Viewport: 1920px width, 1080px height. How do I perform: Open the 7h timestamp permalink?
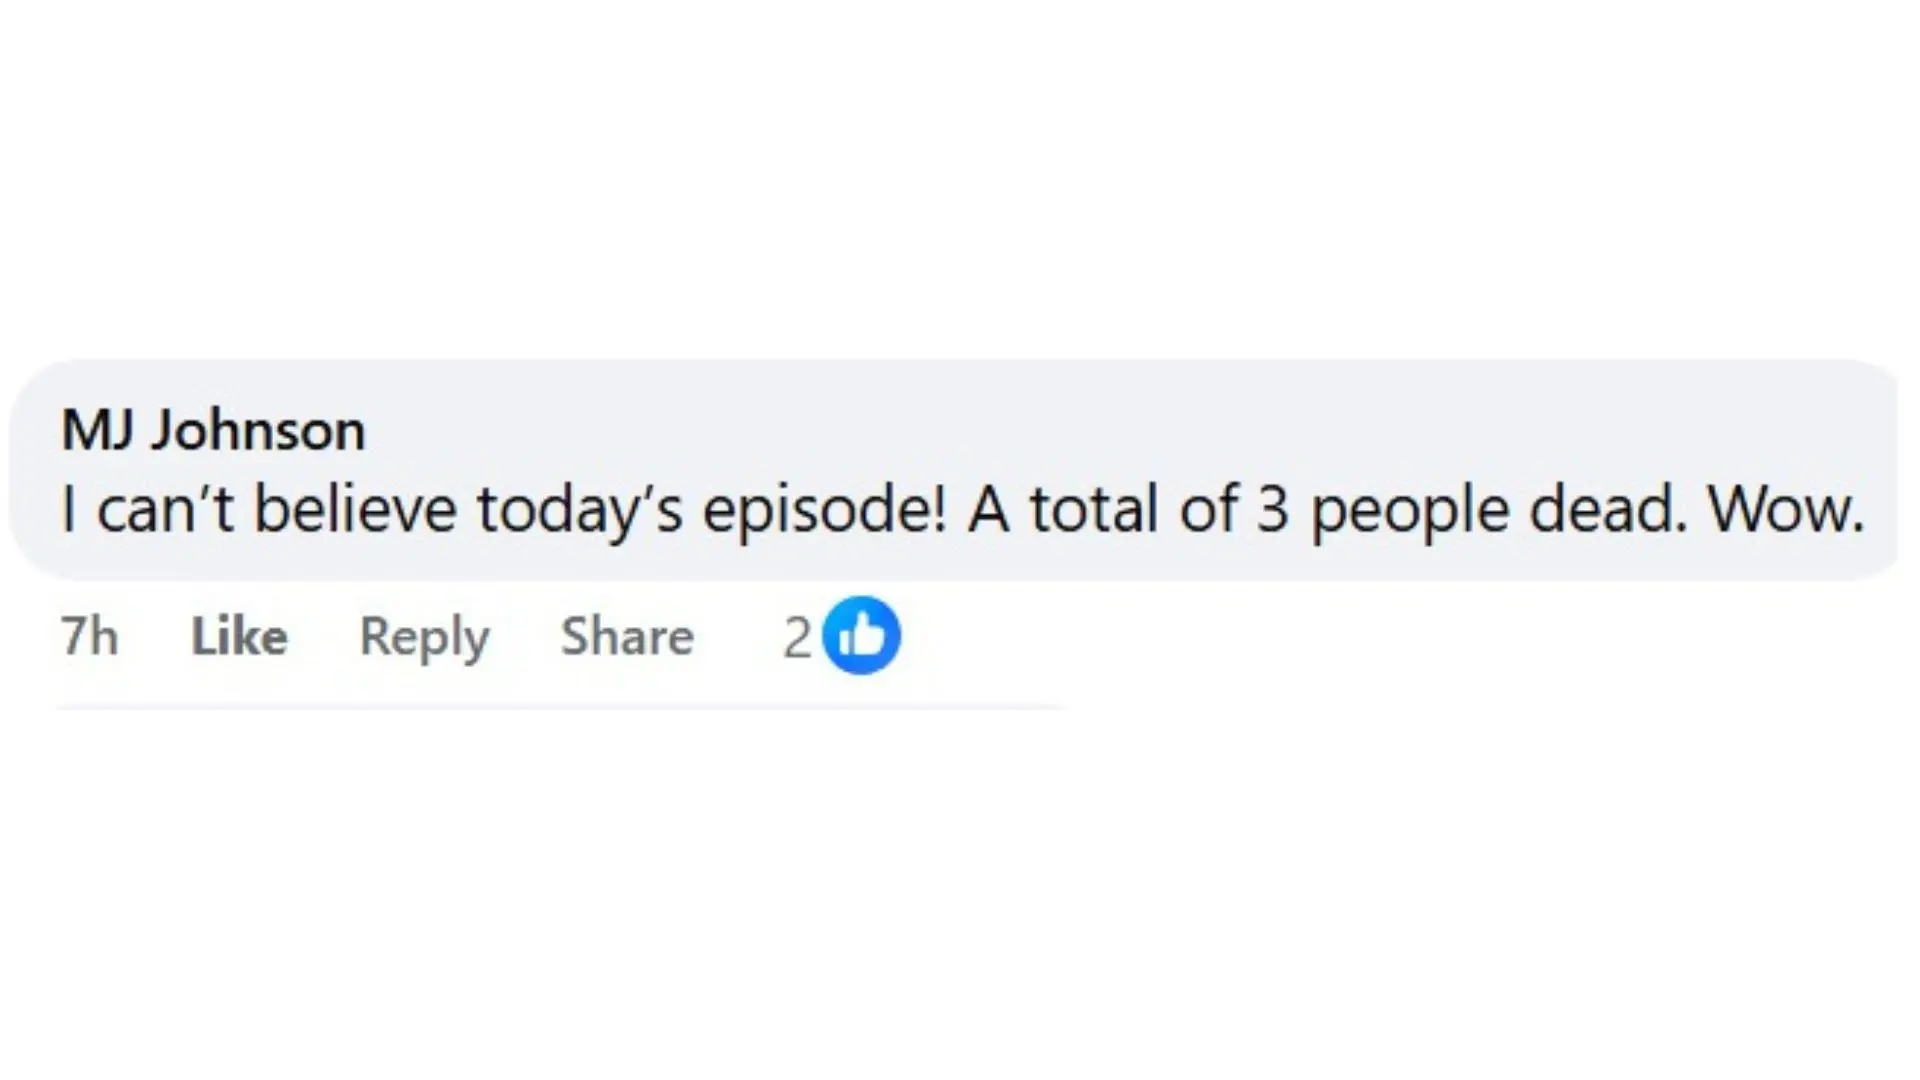point(89,636)
